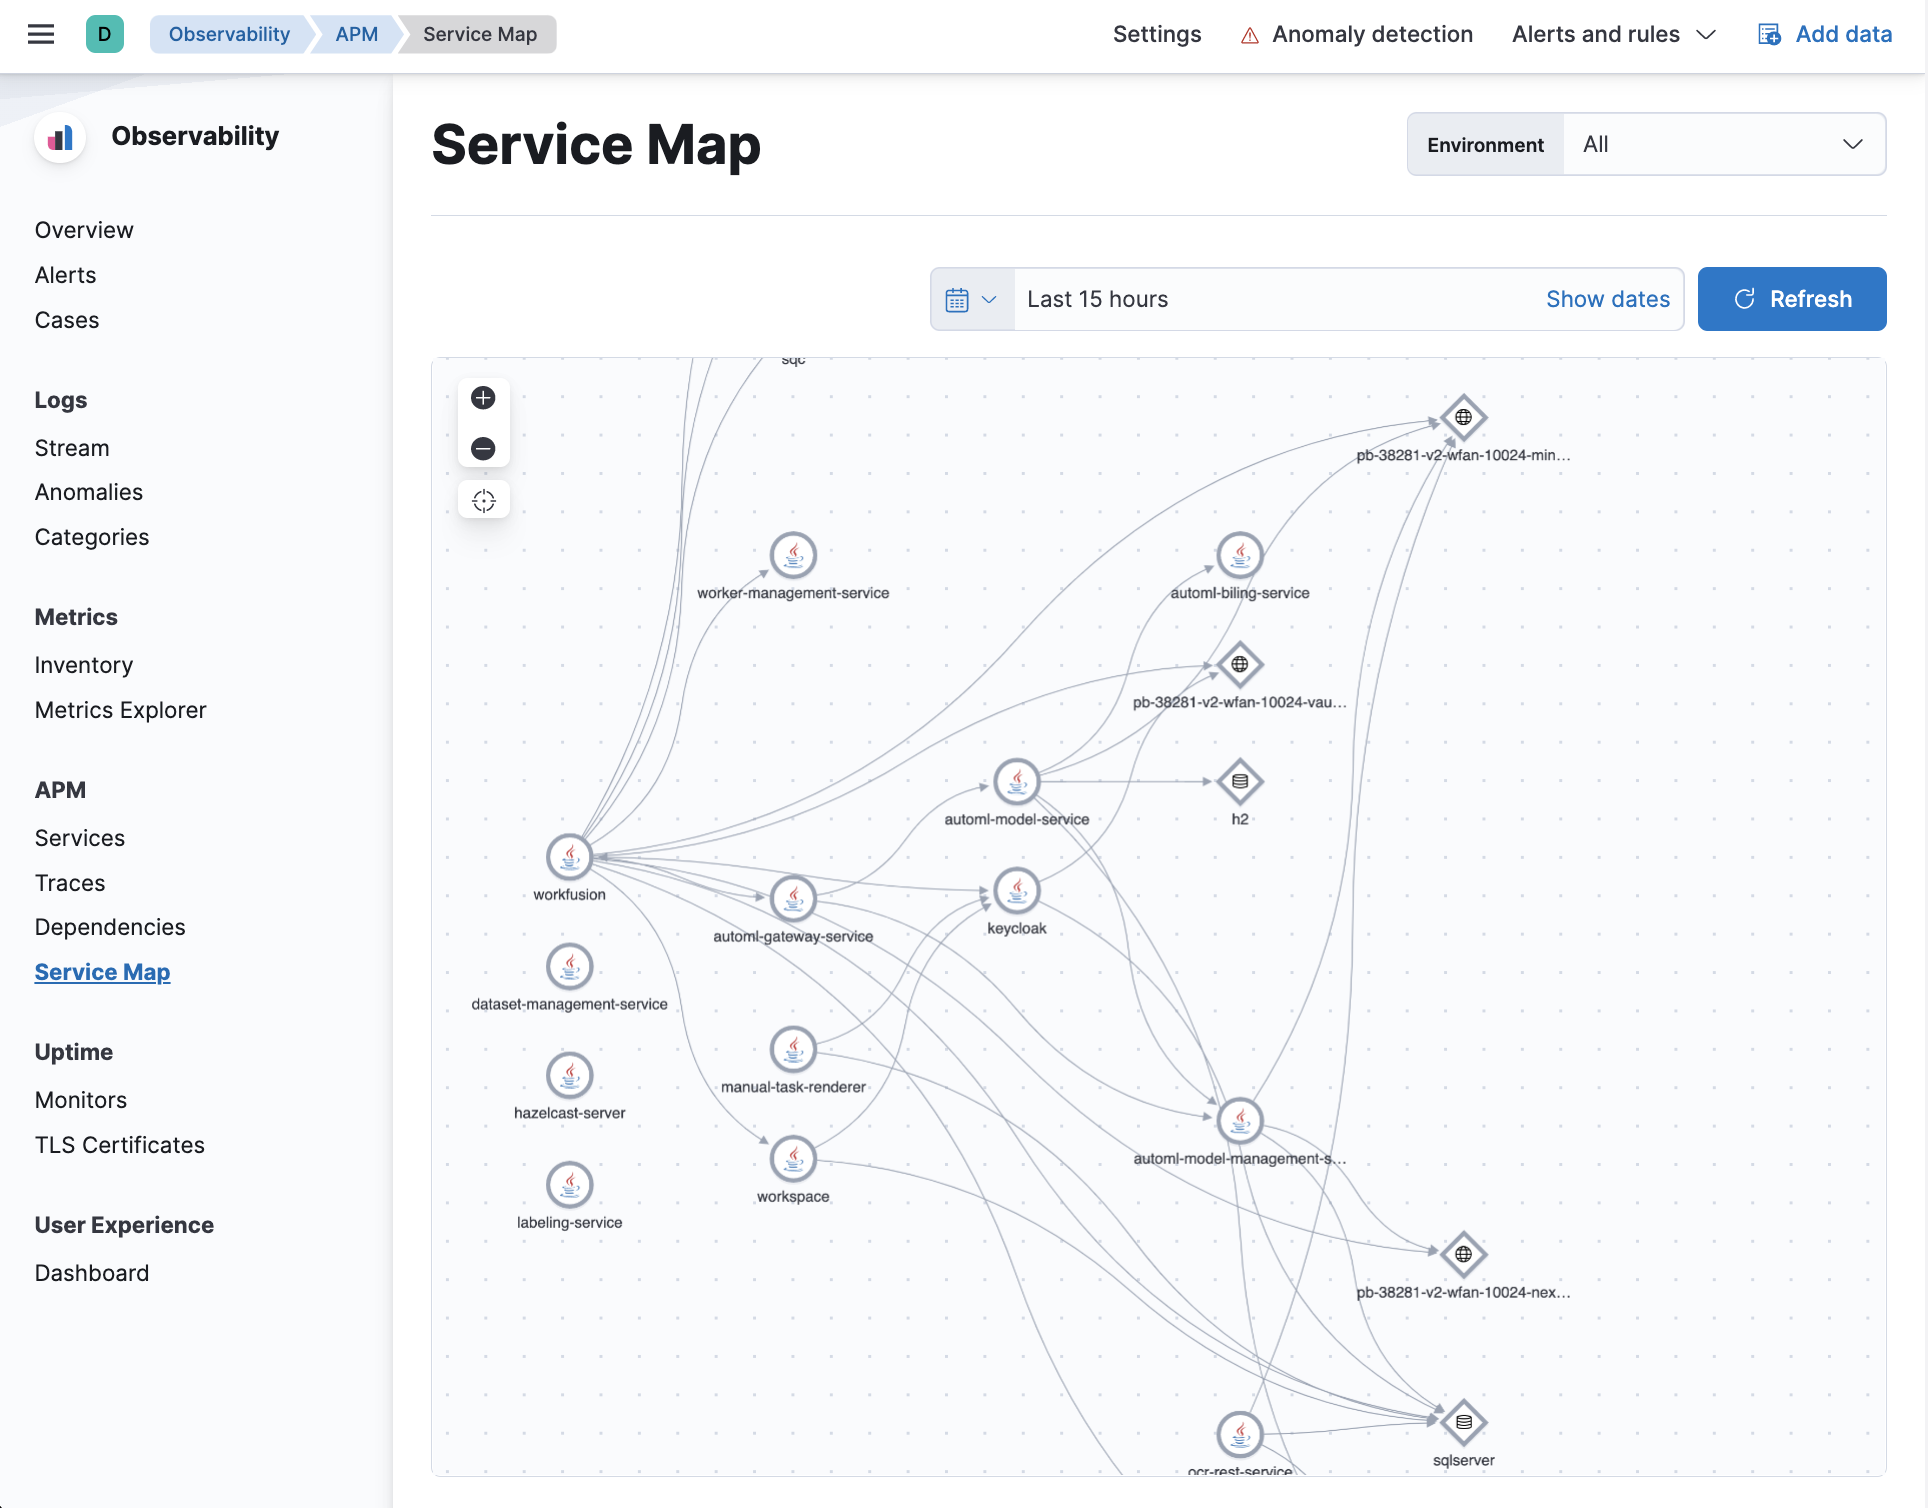Click the green D space avatar

point(105,34)
